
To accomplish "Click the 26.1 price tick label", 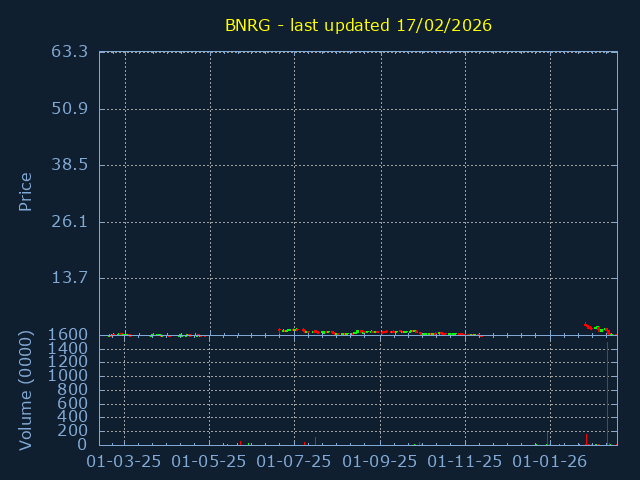I will pyautogui.click(x=70, y=221).
